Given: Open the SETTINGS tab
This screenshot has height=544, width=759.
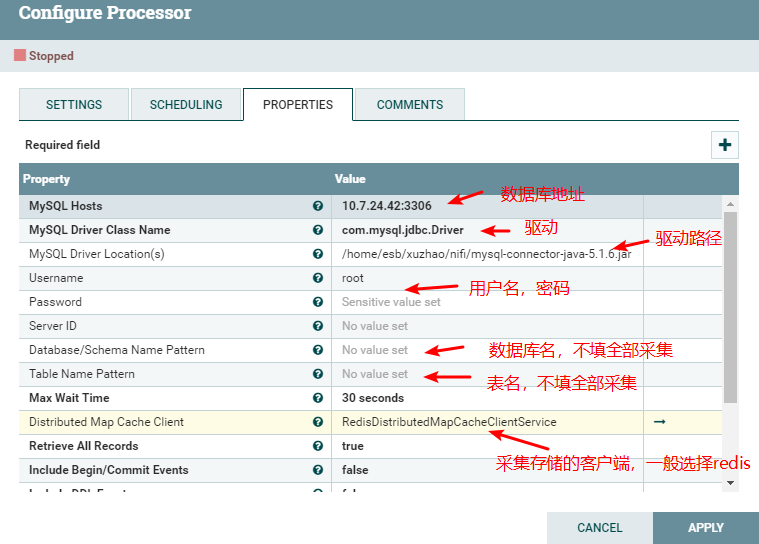Looking at the screenshot, I should [x=74, y=105].
